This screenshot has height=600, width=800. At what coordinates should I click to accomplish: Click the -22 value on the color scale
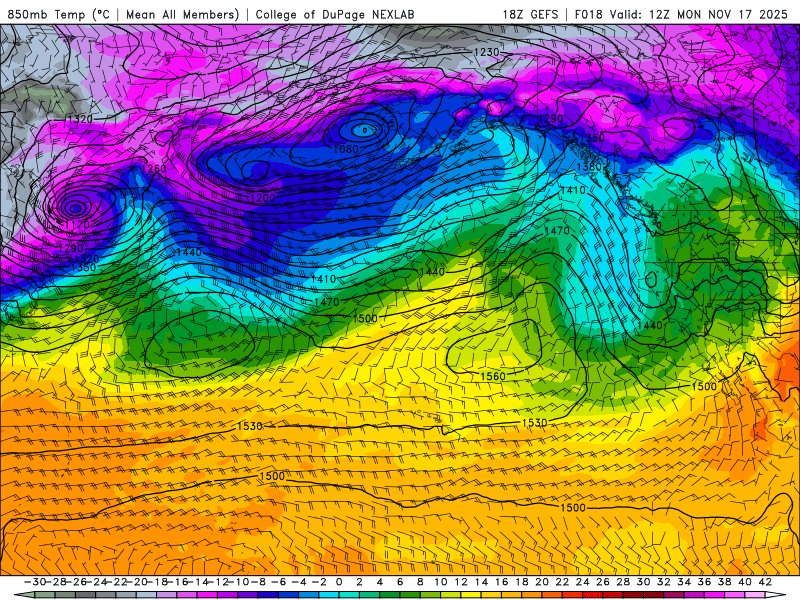[x=116, y=582]
